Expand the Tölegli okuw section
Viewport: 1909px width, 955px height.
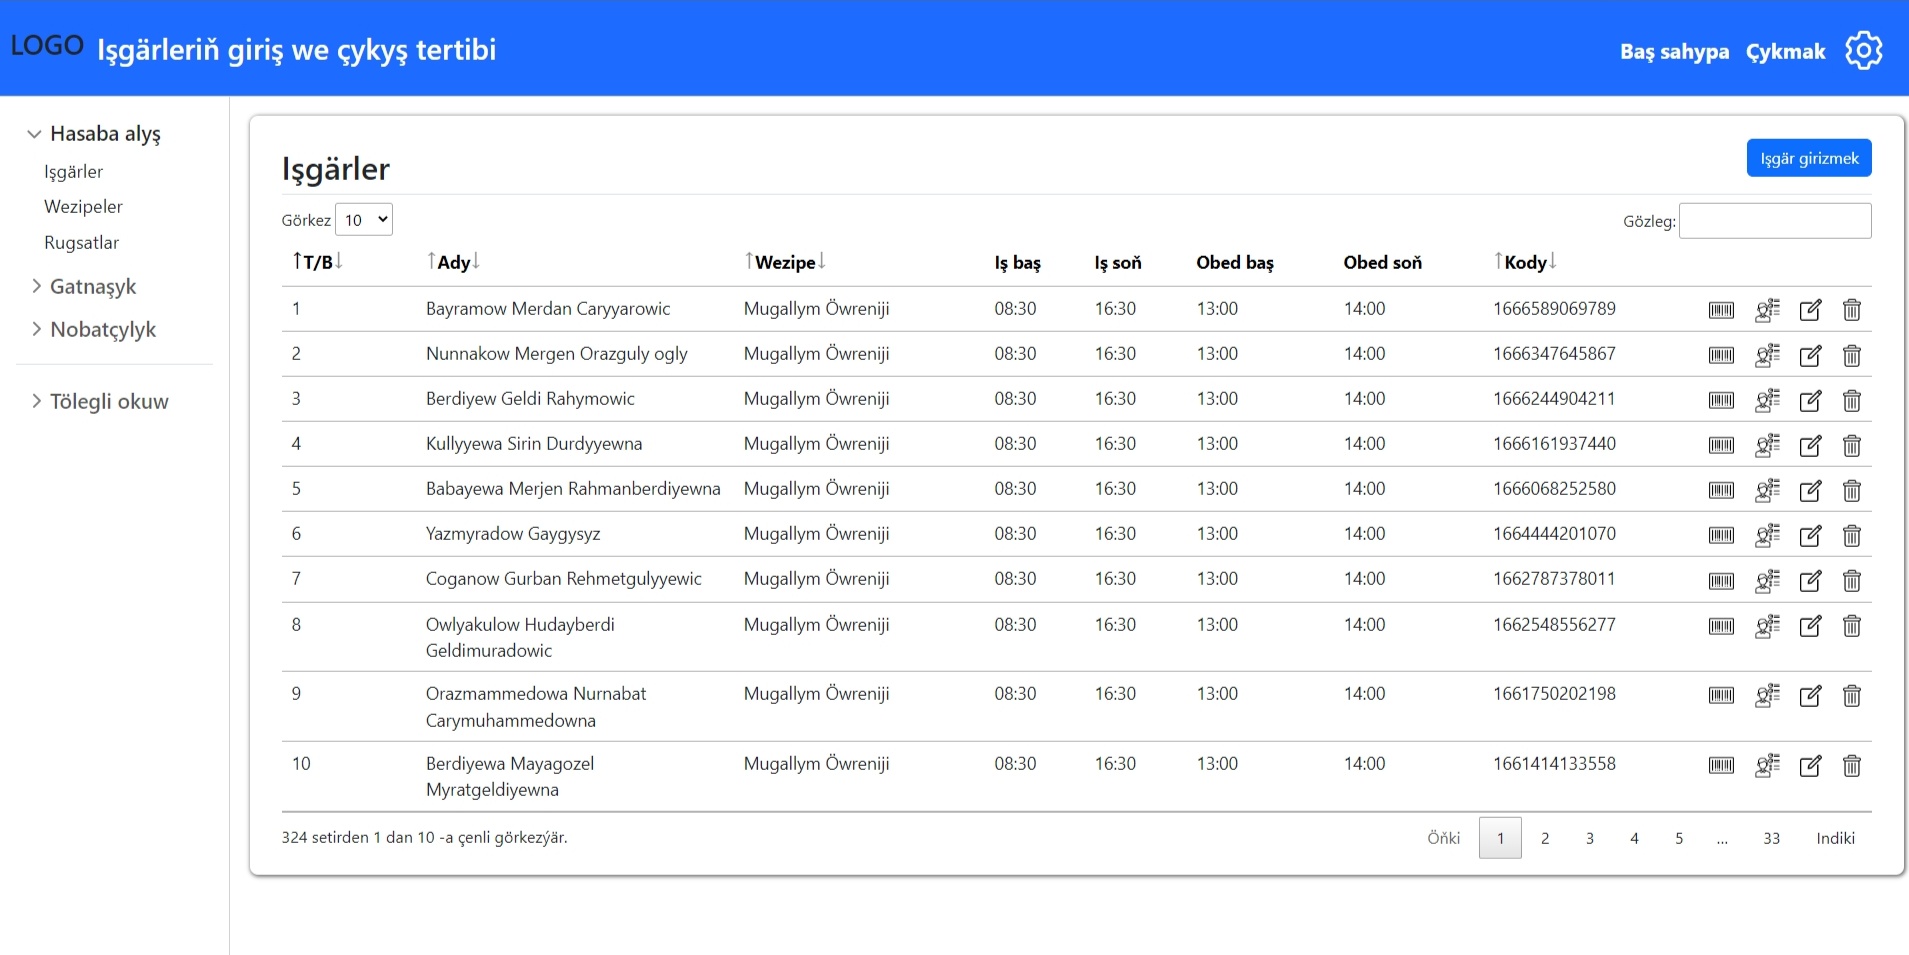(108, 402)
